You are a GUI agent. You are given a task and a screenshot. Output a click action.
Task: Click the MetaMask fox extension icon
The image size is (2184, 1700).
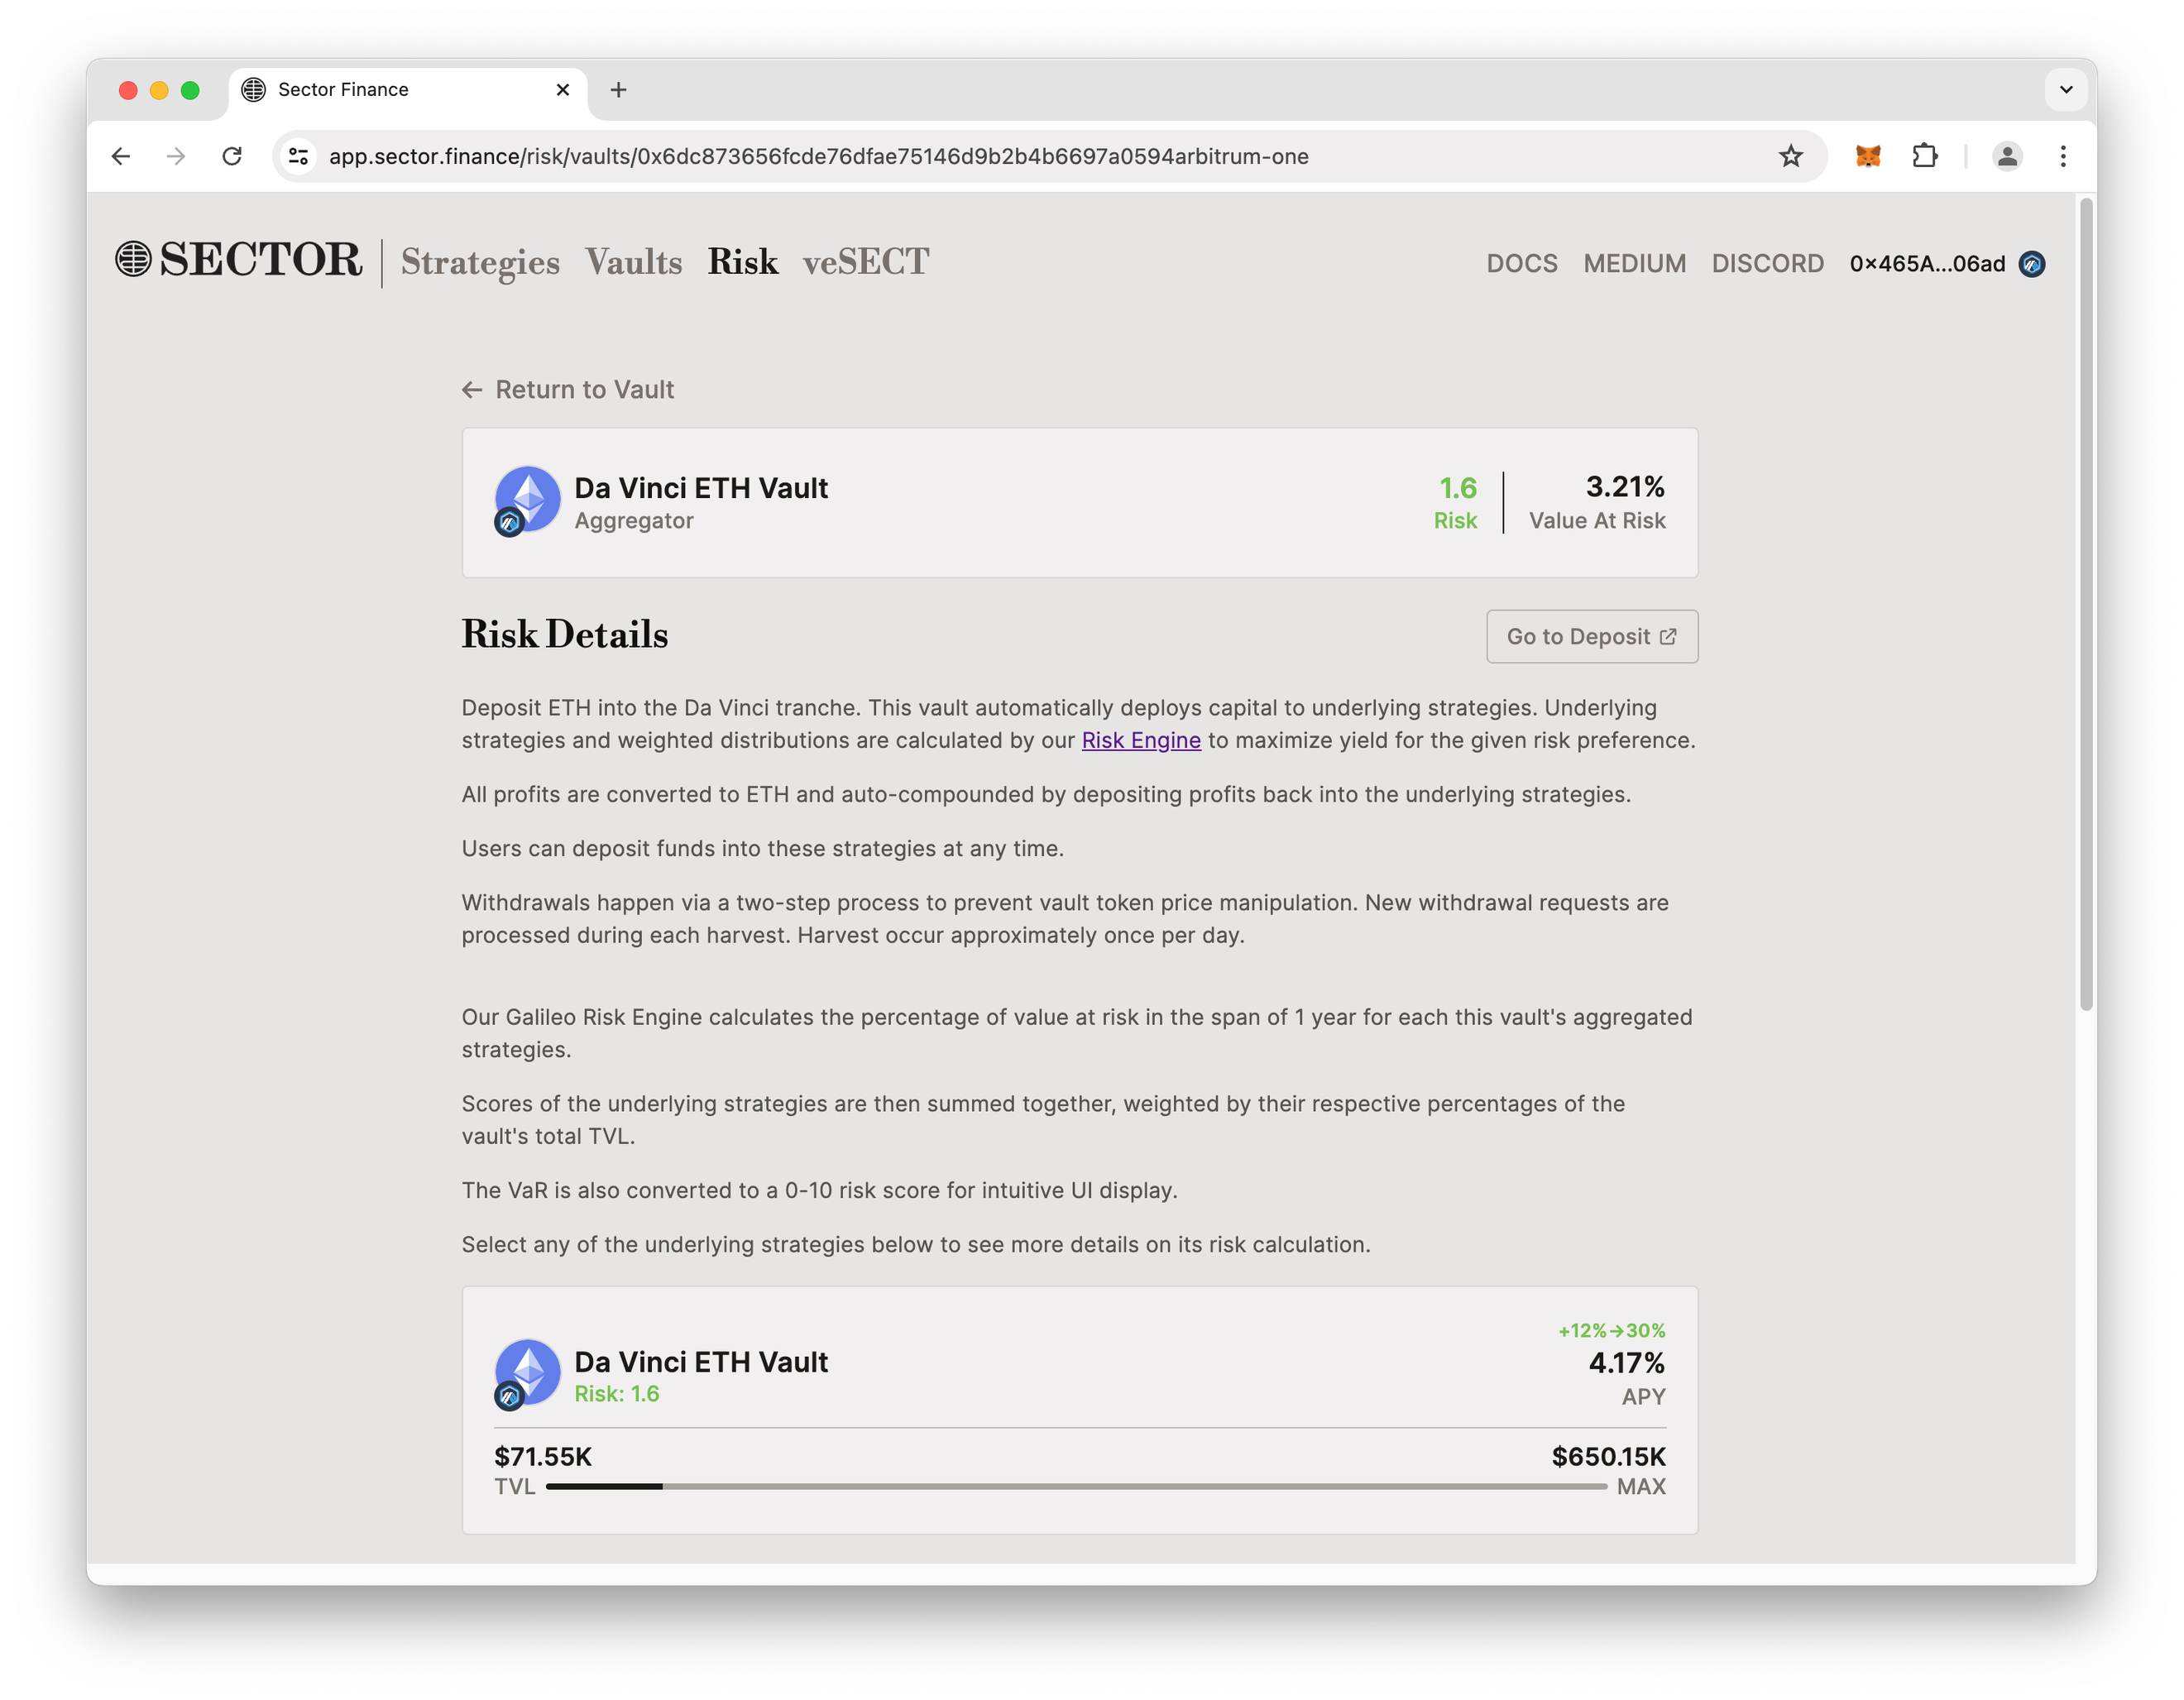point(1867,156)
